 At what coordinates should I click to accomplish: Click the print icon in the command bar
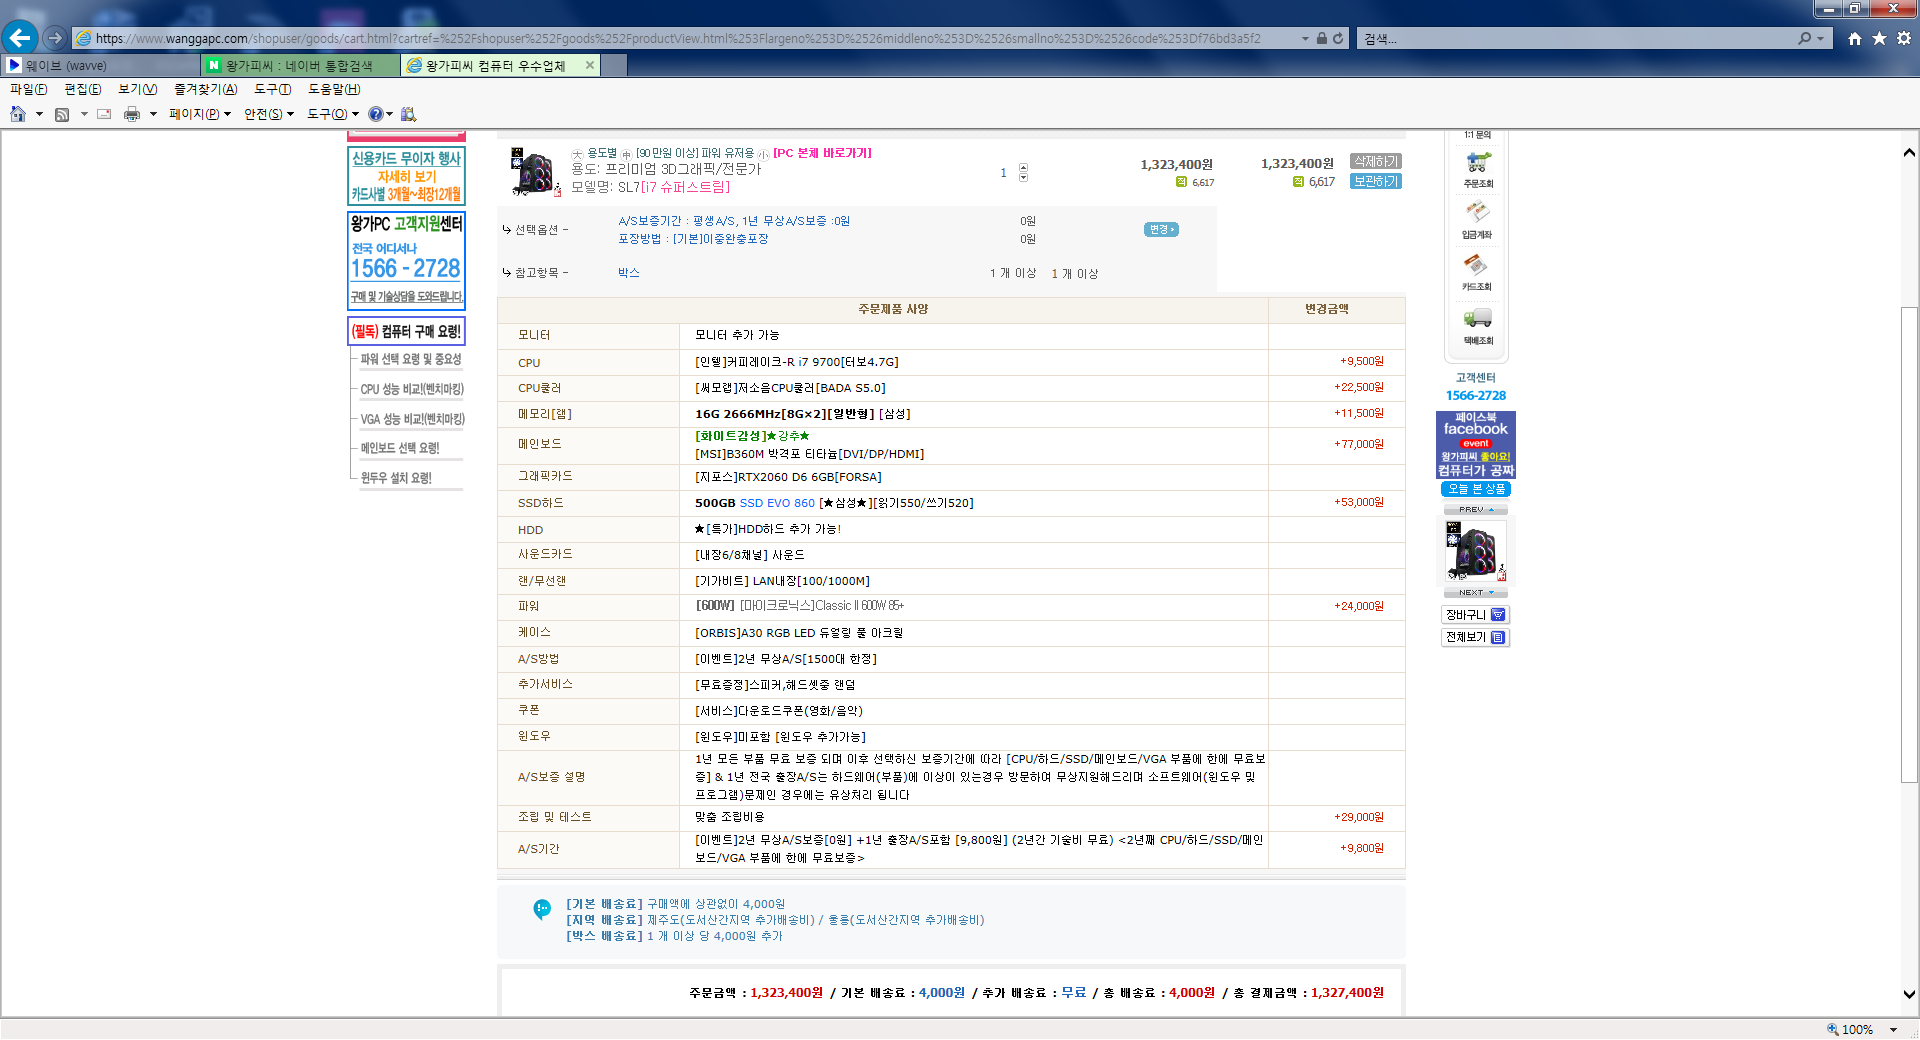131,114
